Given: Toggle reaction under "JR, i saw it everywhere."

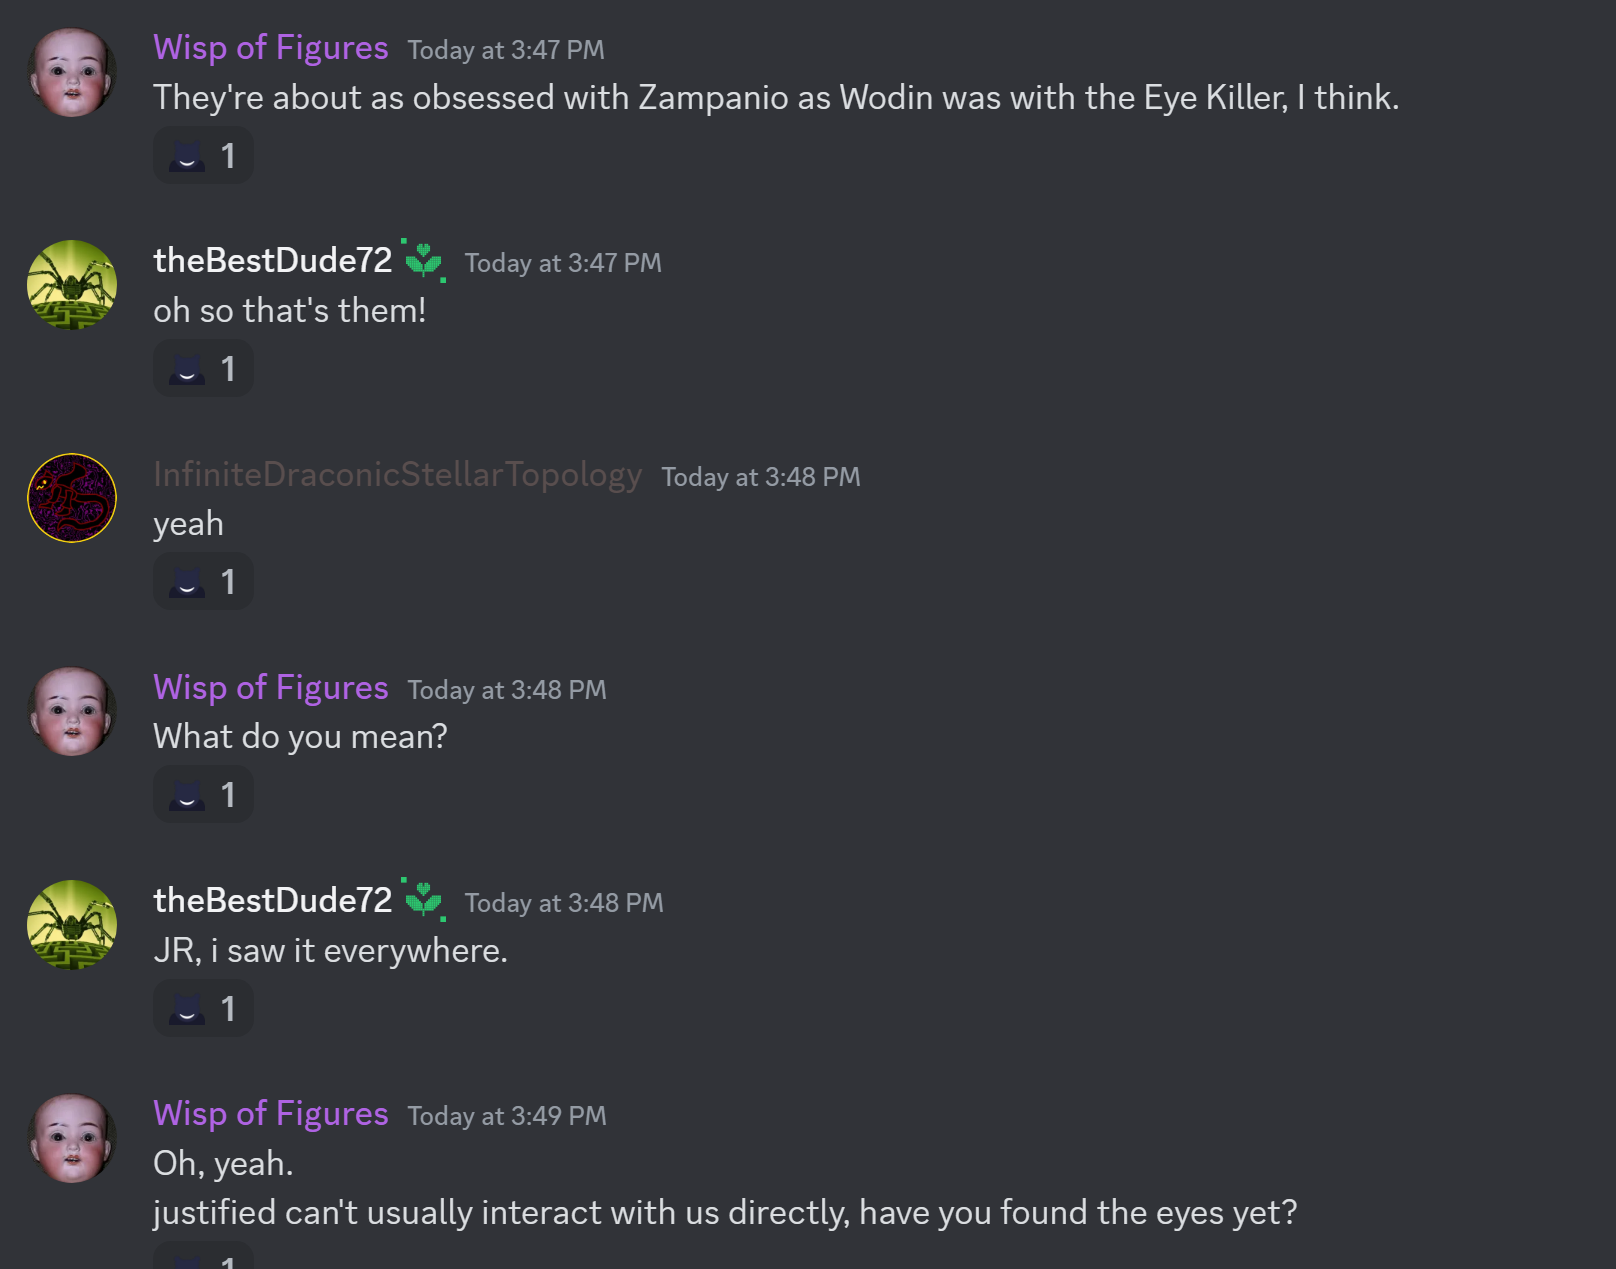Looking at the screenshot, I should pyautogui.click(x=203, y=1009).
